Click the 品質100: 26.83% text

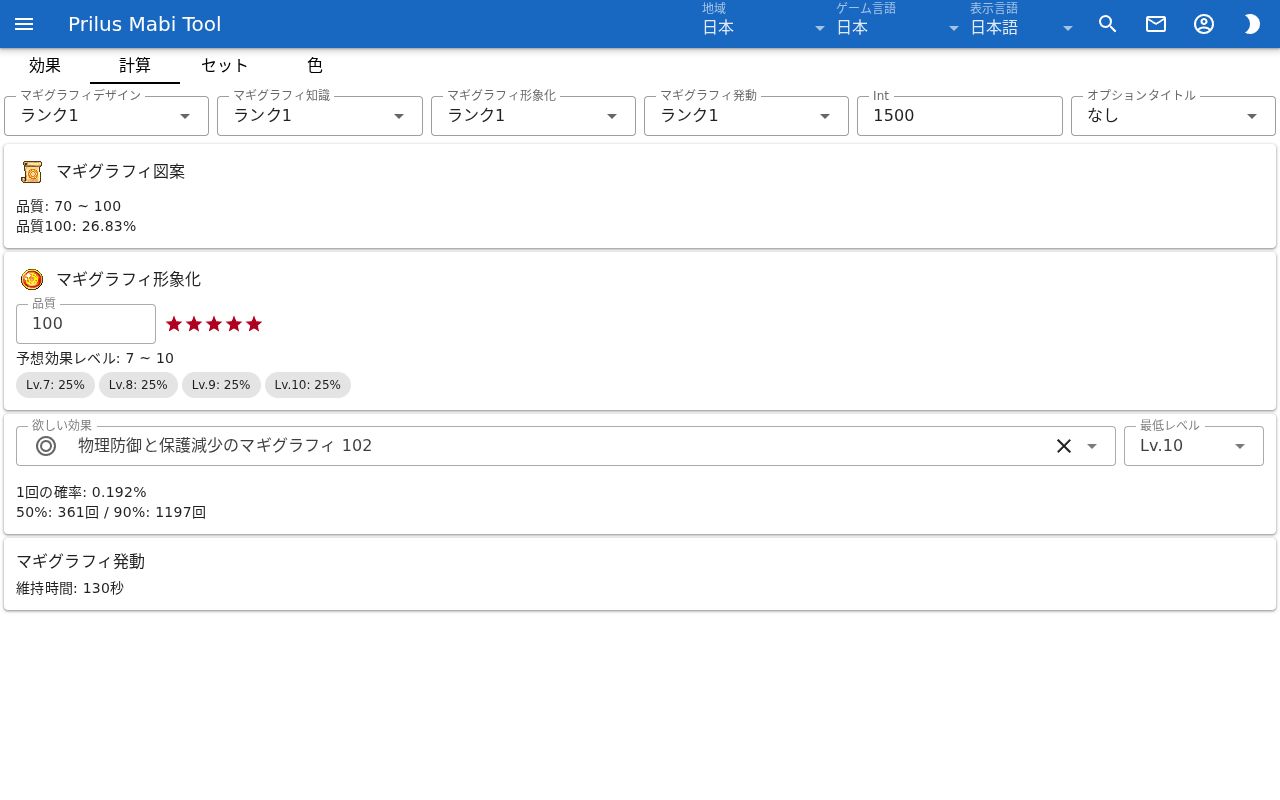tap(76, 226)
